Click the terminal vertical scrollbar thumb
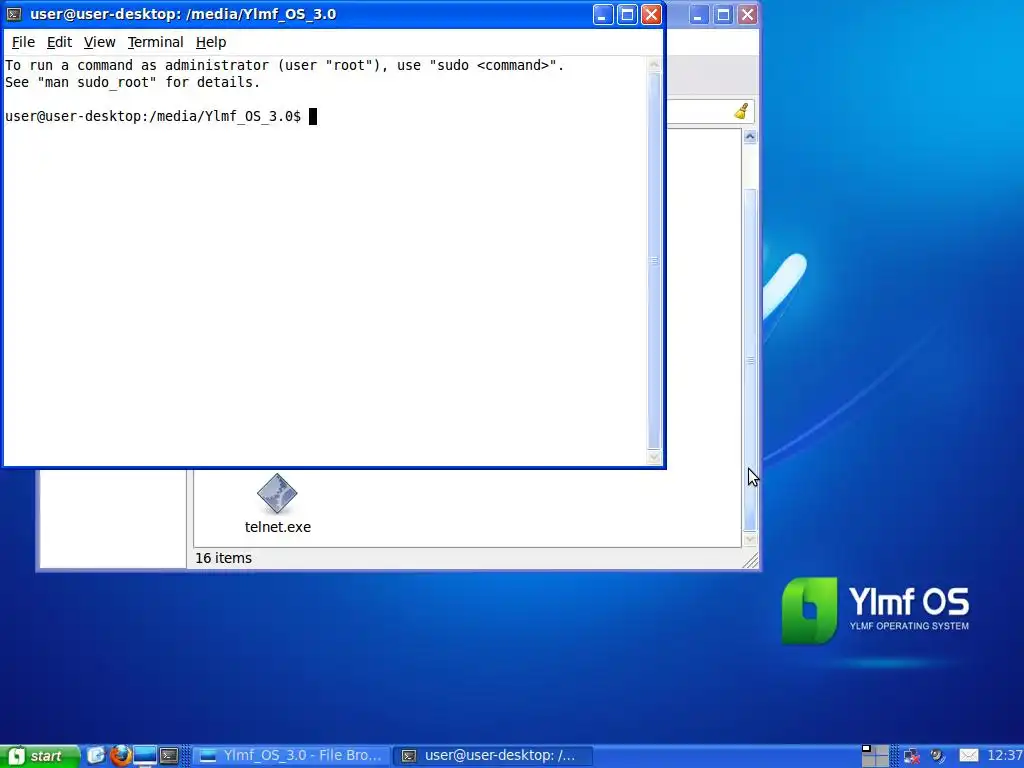This screenshot has width=1024, height=768. tap(654, 261)
